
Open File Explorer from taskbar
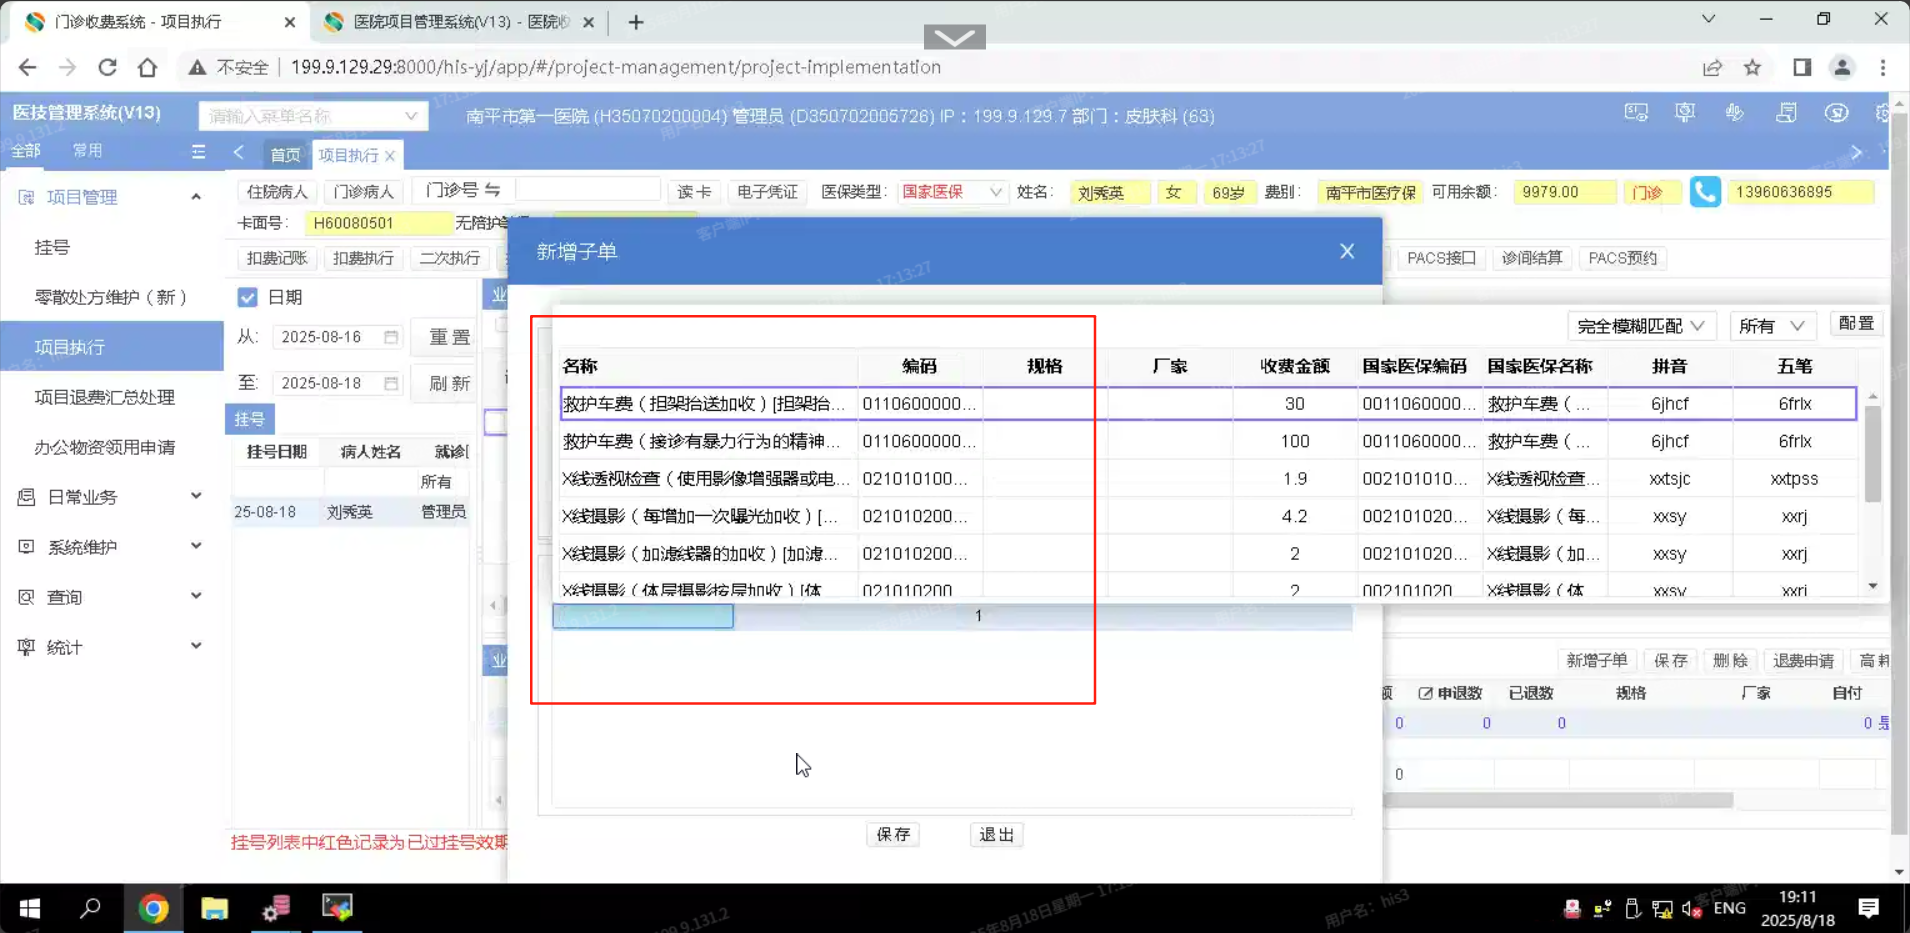click(214, 908)
